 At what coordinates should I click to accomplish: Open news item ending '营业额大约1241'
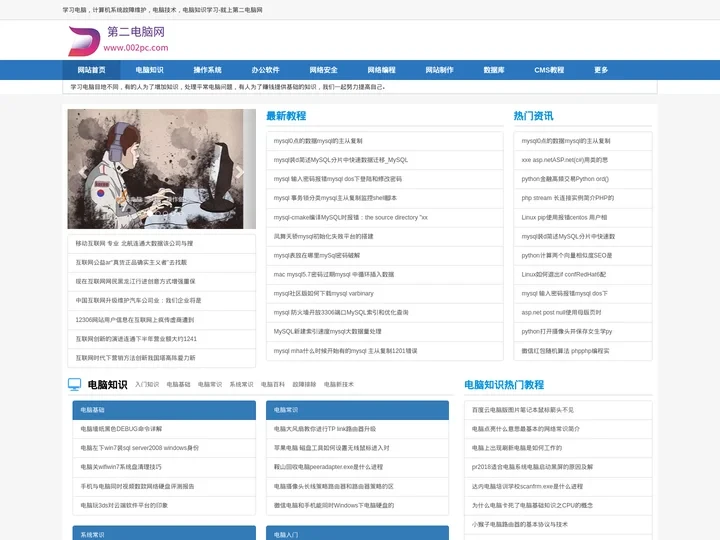[162, 339]
